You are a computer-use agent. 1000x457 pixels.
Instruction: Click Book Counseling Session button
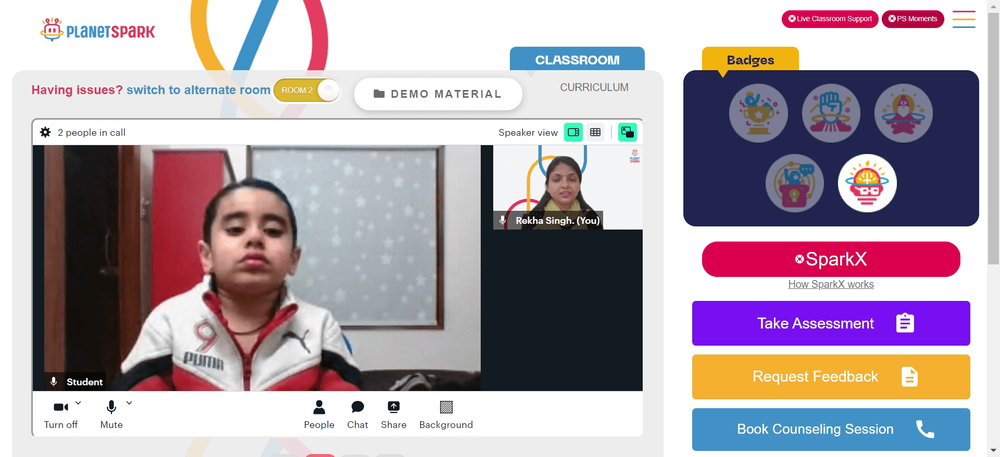click(x=831, y=429)
